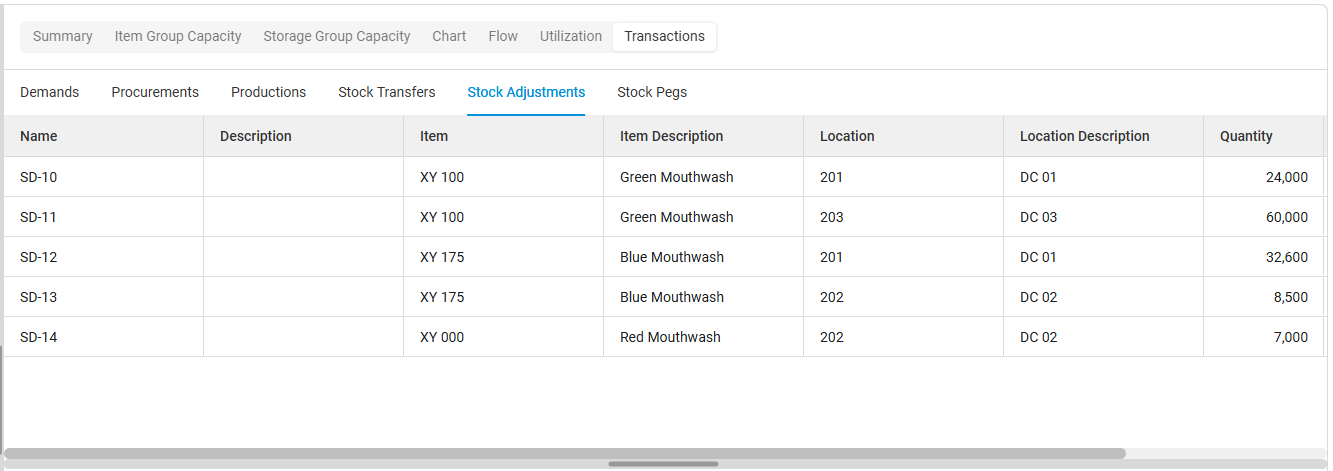Switch to the Procurements sub-tab
The image size is (1333, 471).
click(155, 92)
